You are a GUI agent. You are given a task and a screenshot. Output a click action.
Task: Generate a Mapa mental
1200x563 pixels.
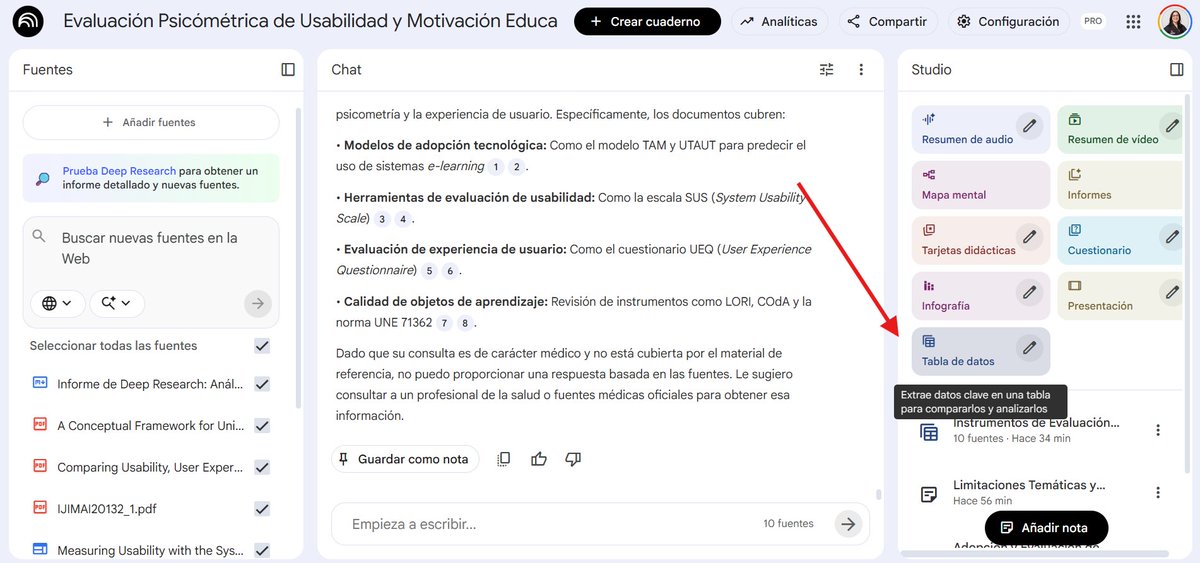(x=981, y=185)
